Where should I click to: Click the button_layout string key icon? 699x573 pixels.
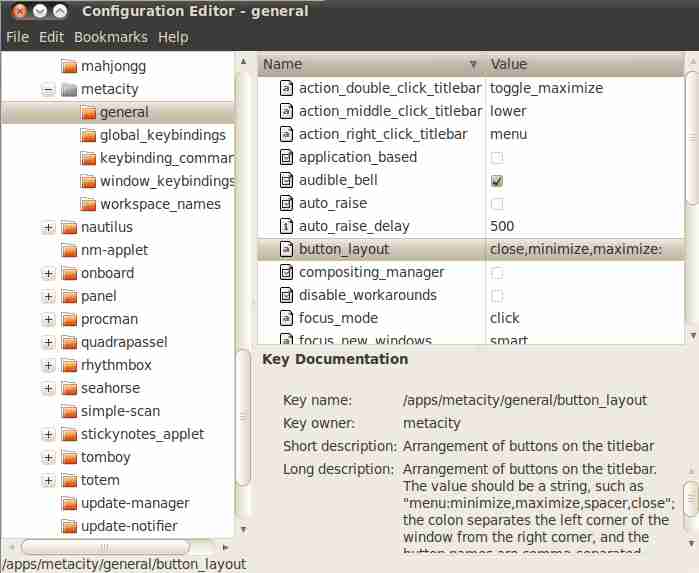(x=286, y=249)
